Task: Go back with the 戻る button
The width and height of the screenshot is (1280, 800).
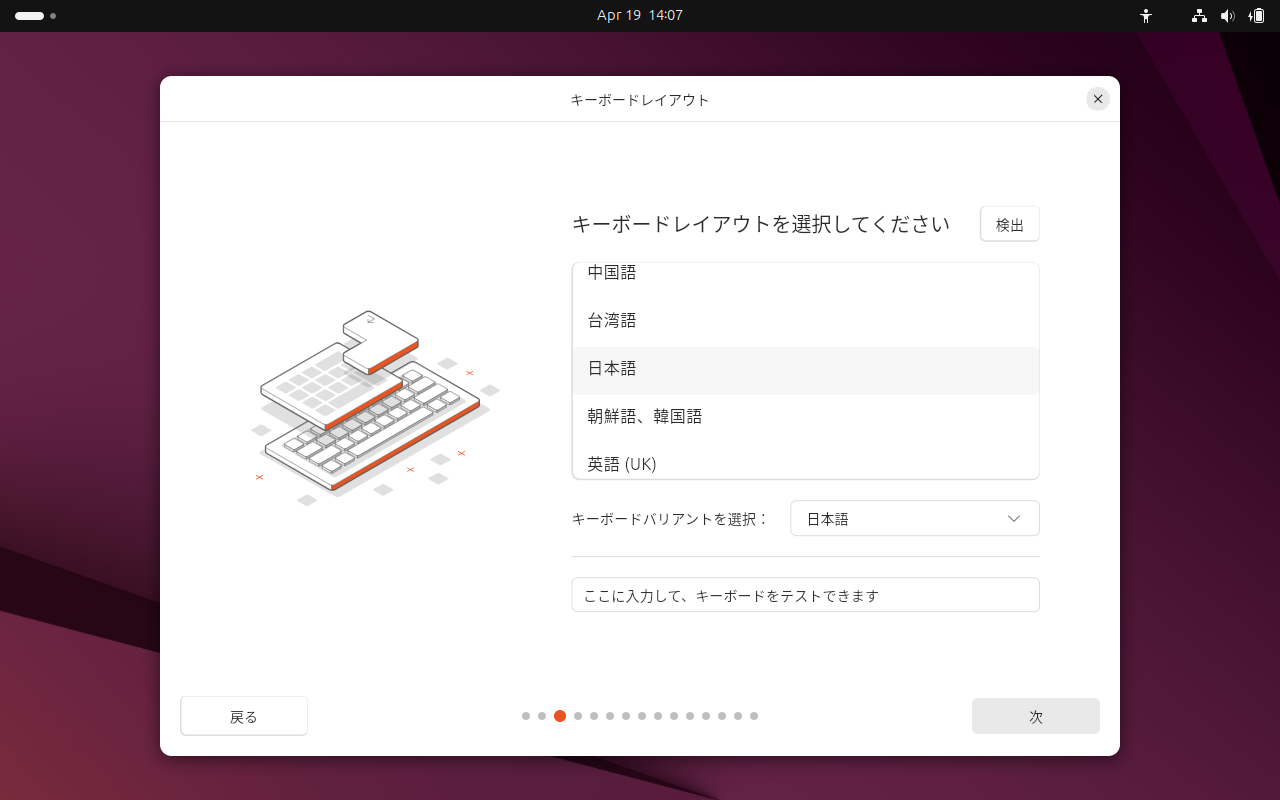Action: tap(244, 716)
